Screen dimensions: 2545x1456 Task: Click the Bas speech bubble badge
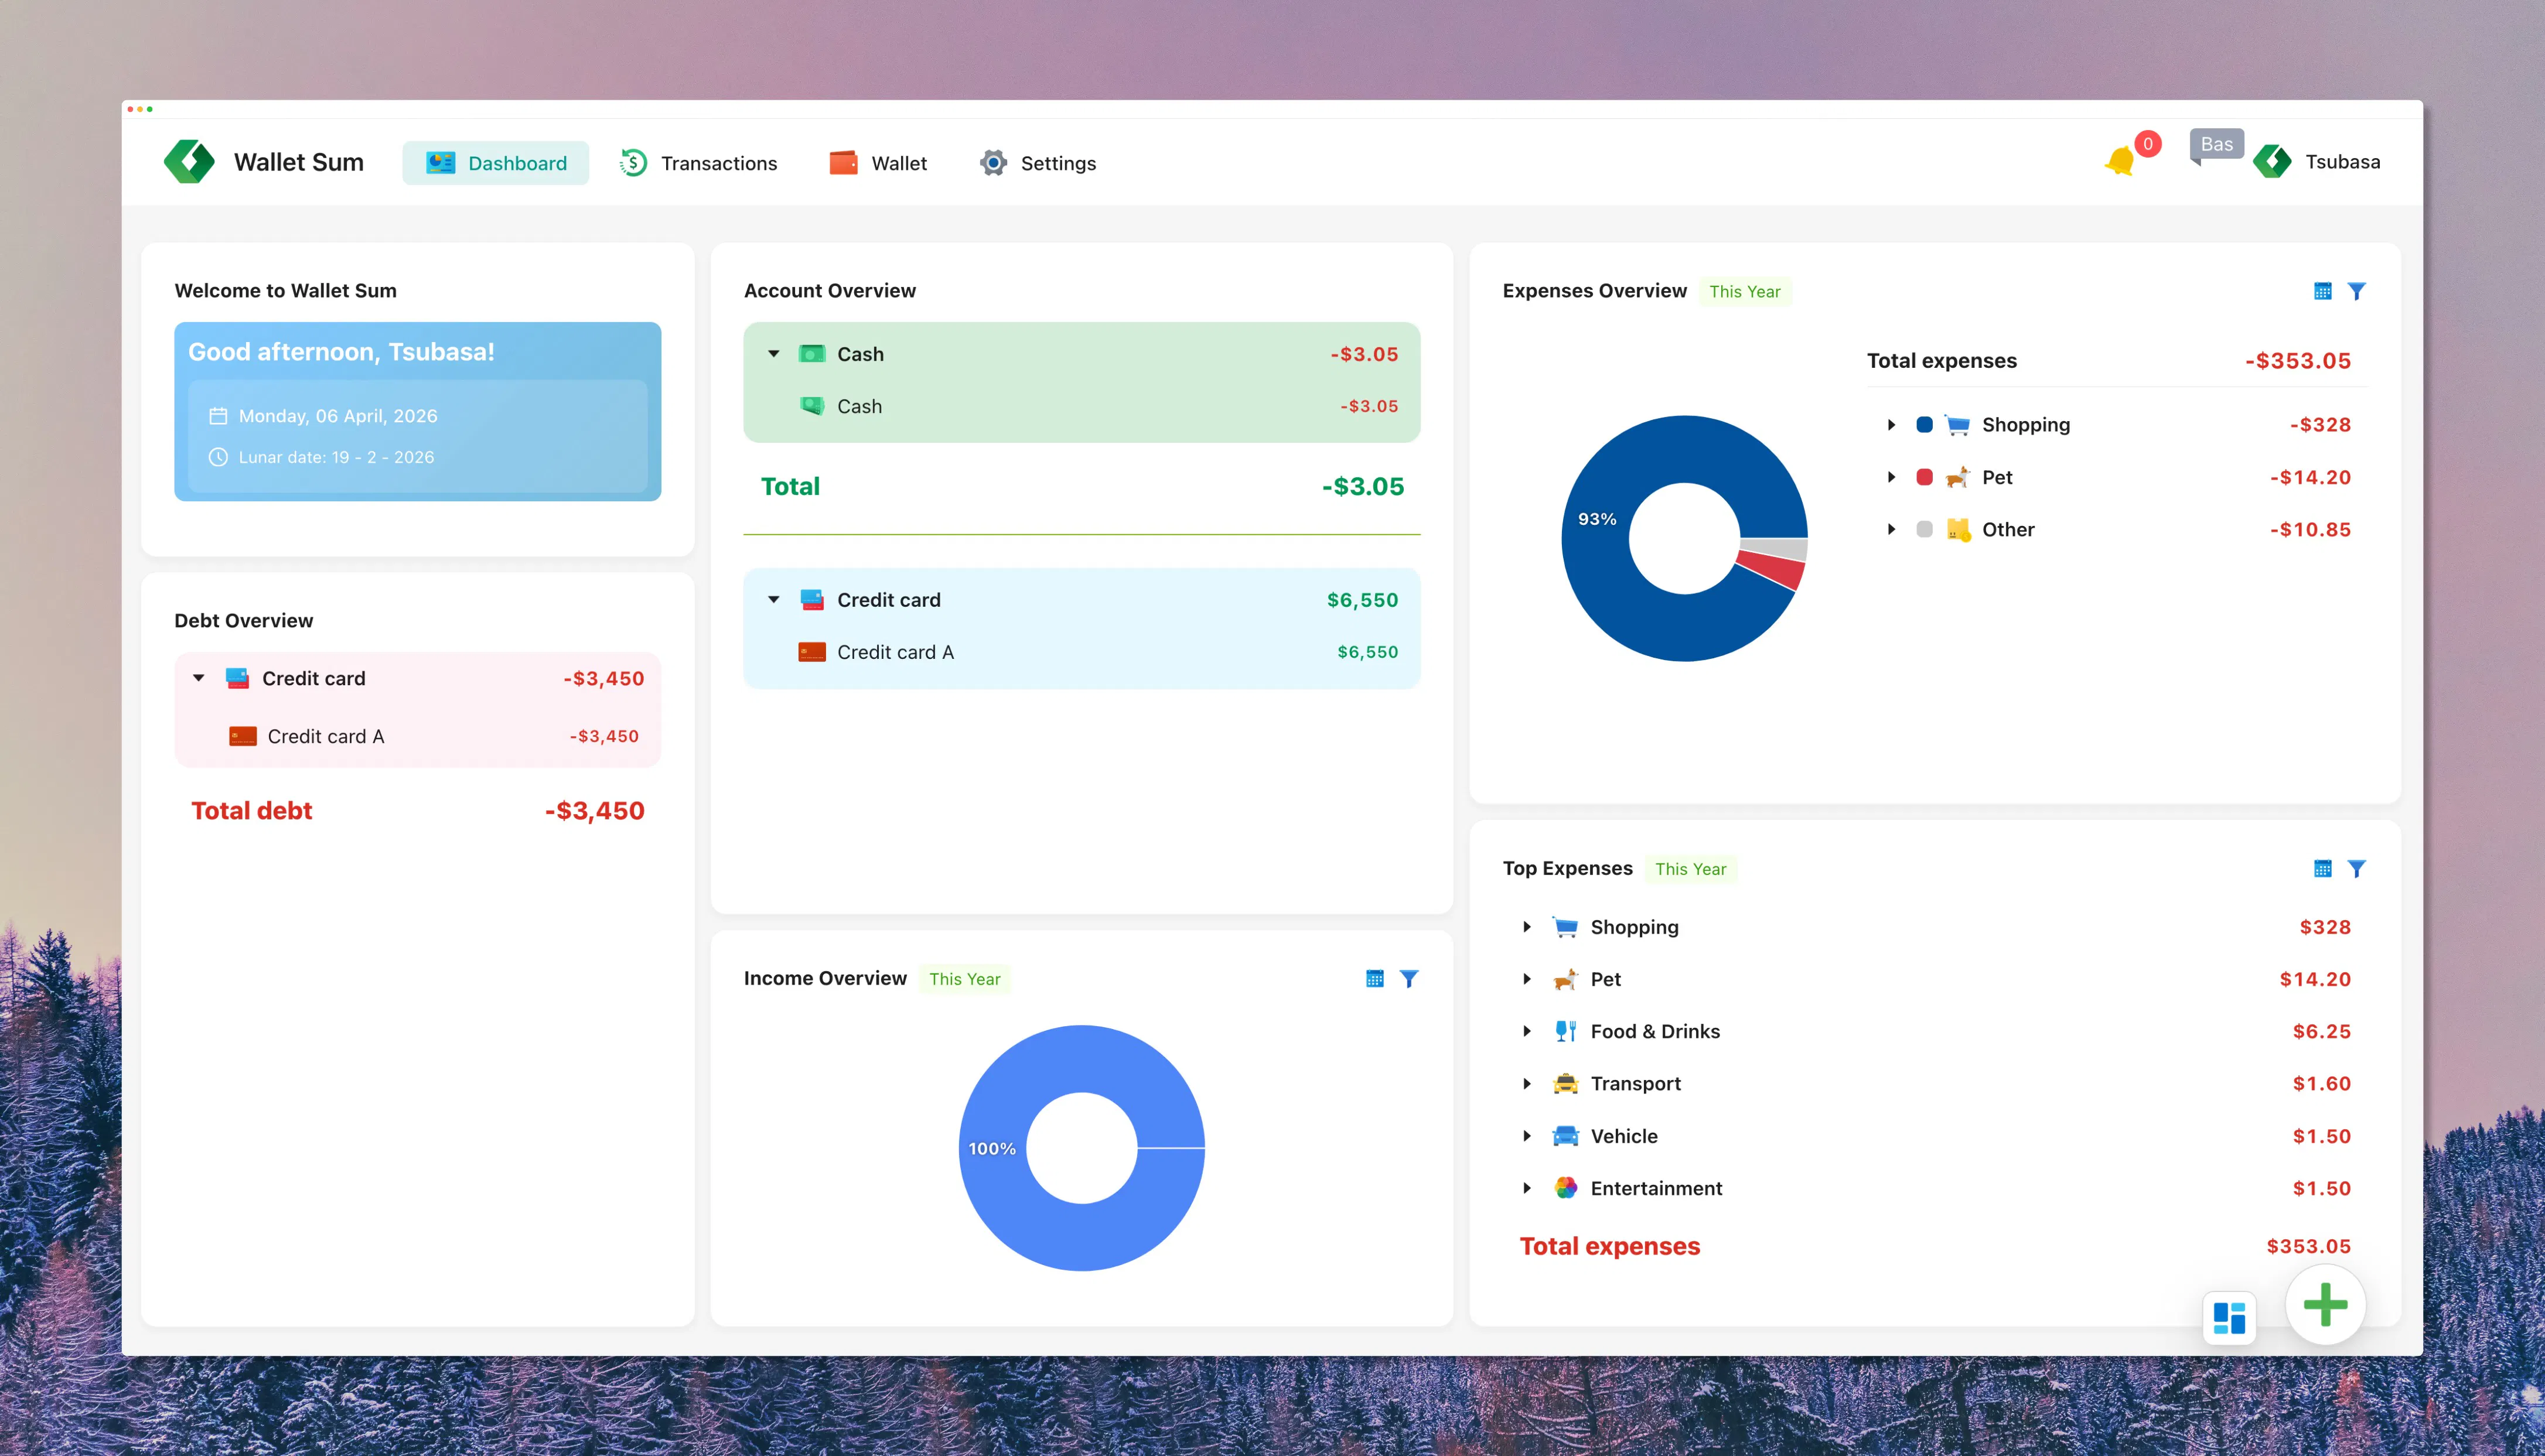[x=2216, y=146]
